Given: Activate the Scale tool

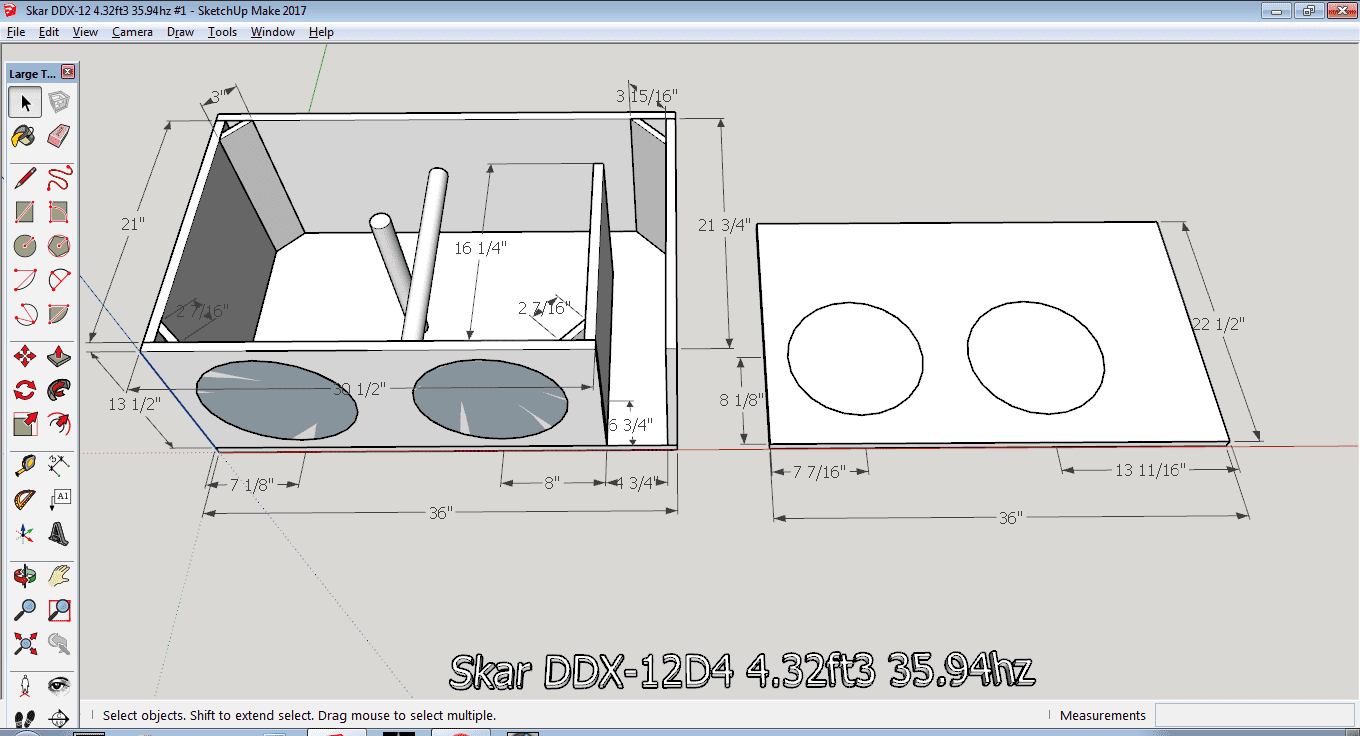Looking at the screenshot, I should 25,424.
